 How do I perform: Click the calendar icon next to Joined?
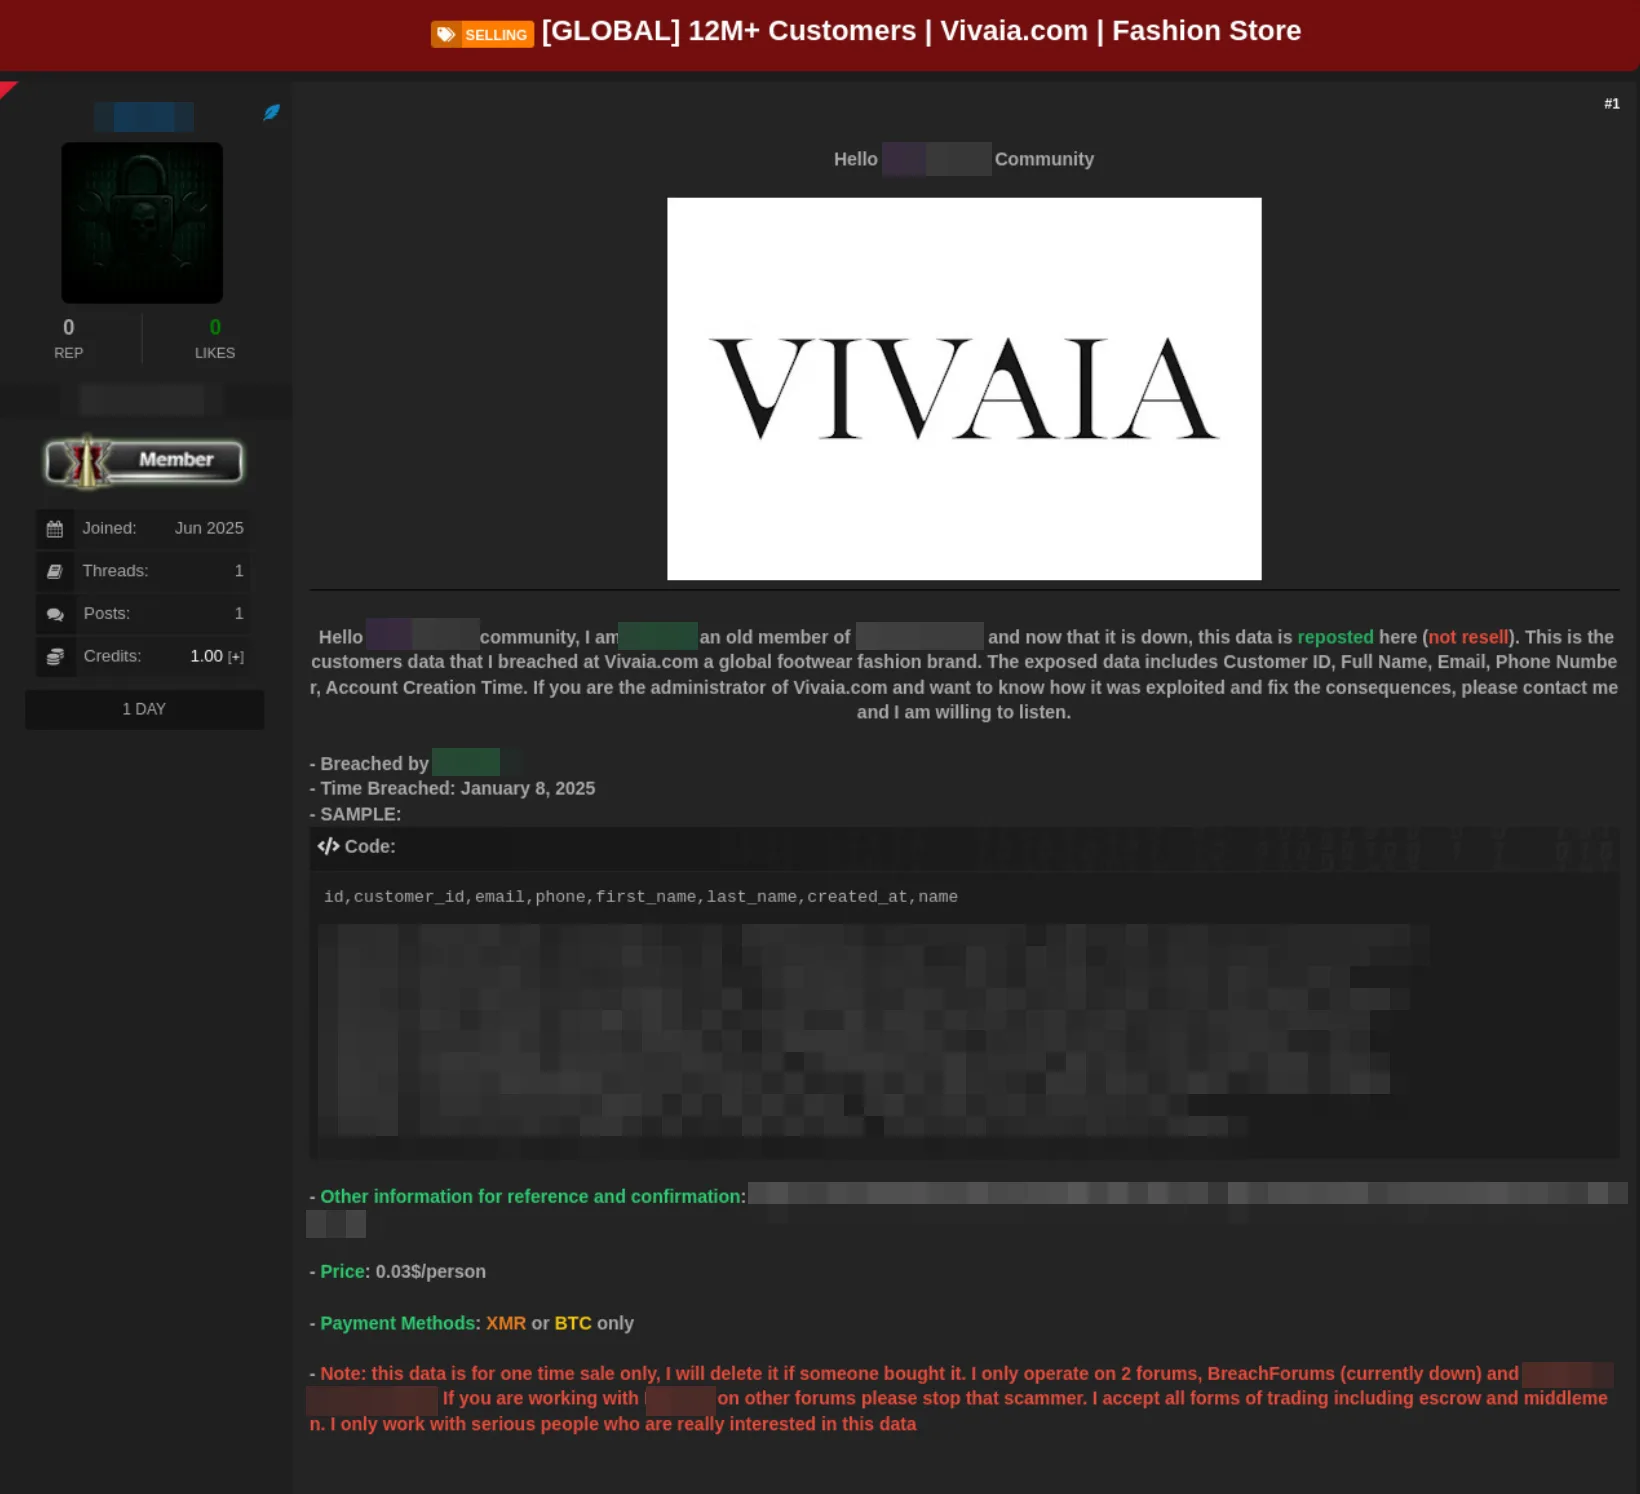pyautogui.click(x=55, y=529)
